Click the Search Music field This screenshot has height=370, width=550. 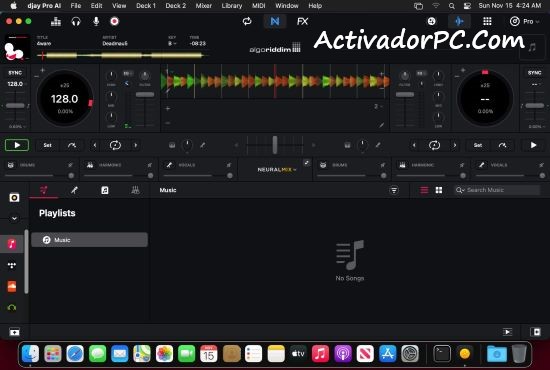click(497, 190)
